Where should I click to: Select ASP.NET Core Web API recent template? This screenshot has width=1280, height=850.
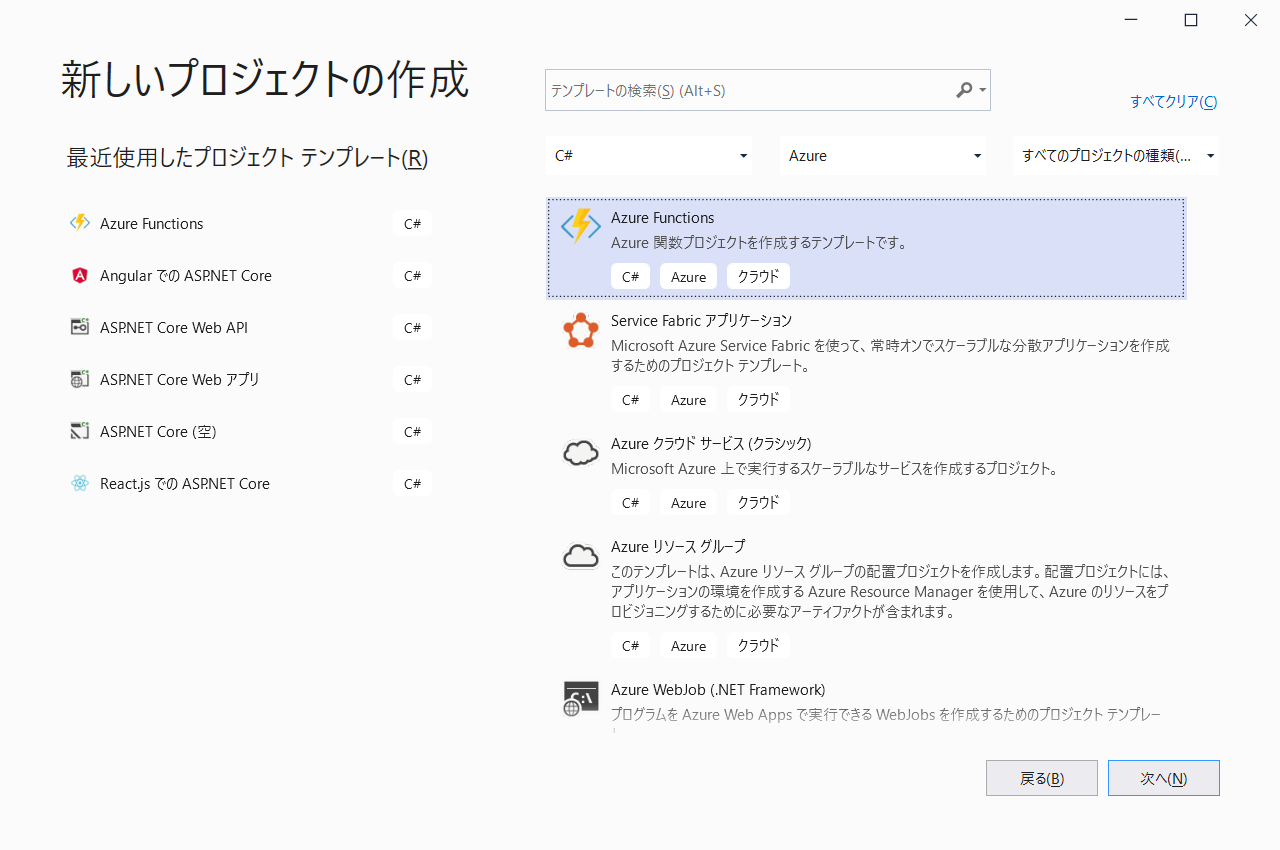coord(249,327)
